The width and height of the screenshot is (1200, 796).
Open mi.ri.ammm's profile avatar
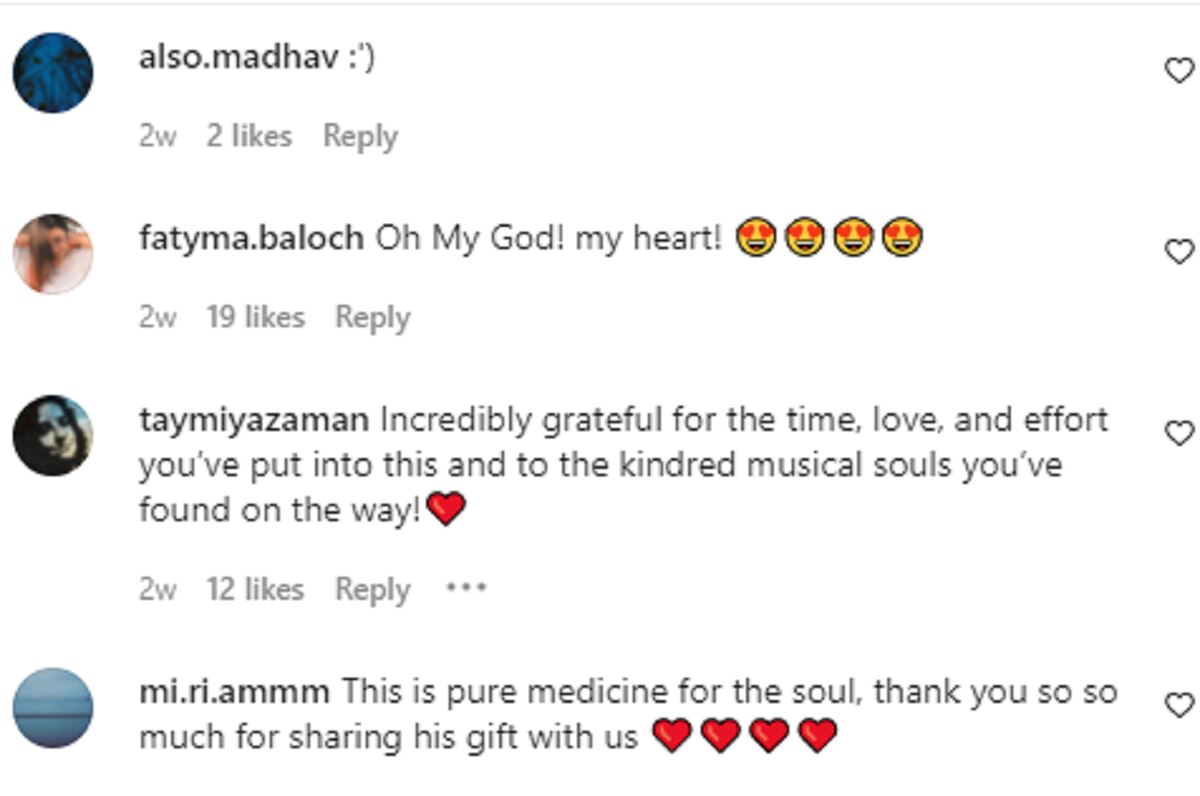click(53, 708)
